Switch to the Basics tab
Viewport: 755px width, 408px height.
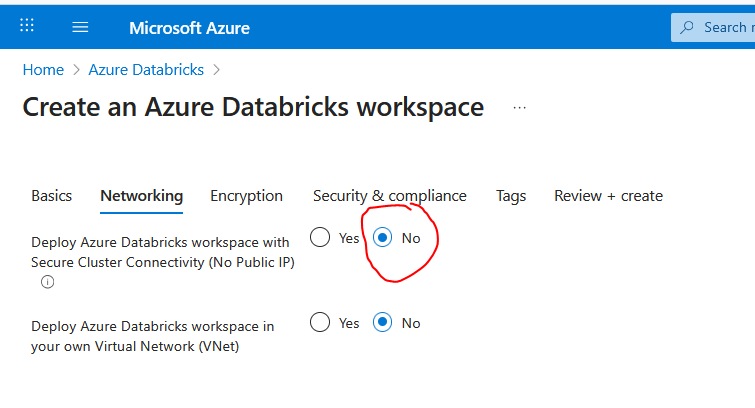coord(52,196)
